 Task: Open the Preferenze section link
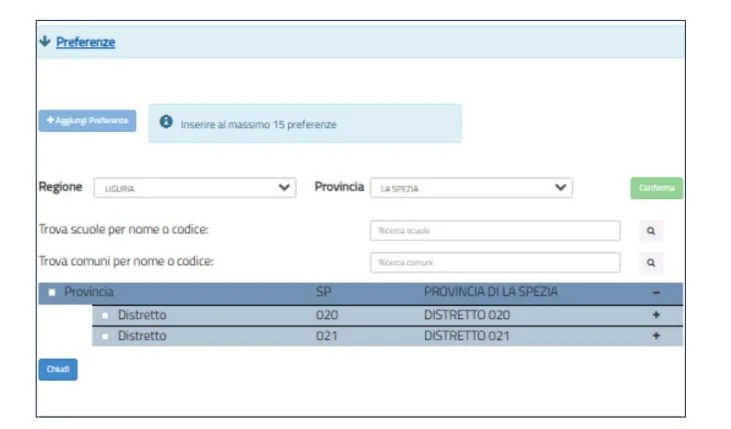pyautogui.click(x=85, y=42)
